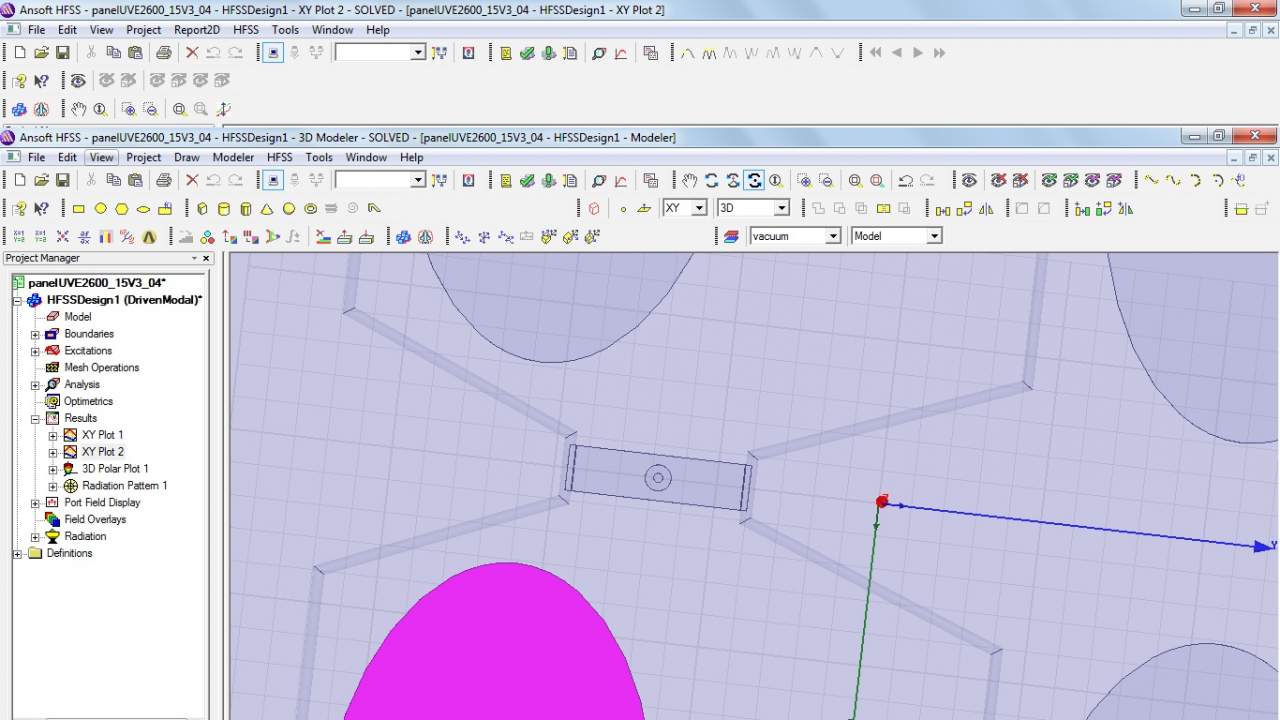This screenshot has width=1280, height=720.
Task: Activate the Pan hand tool
Action: 690,181
